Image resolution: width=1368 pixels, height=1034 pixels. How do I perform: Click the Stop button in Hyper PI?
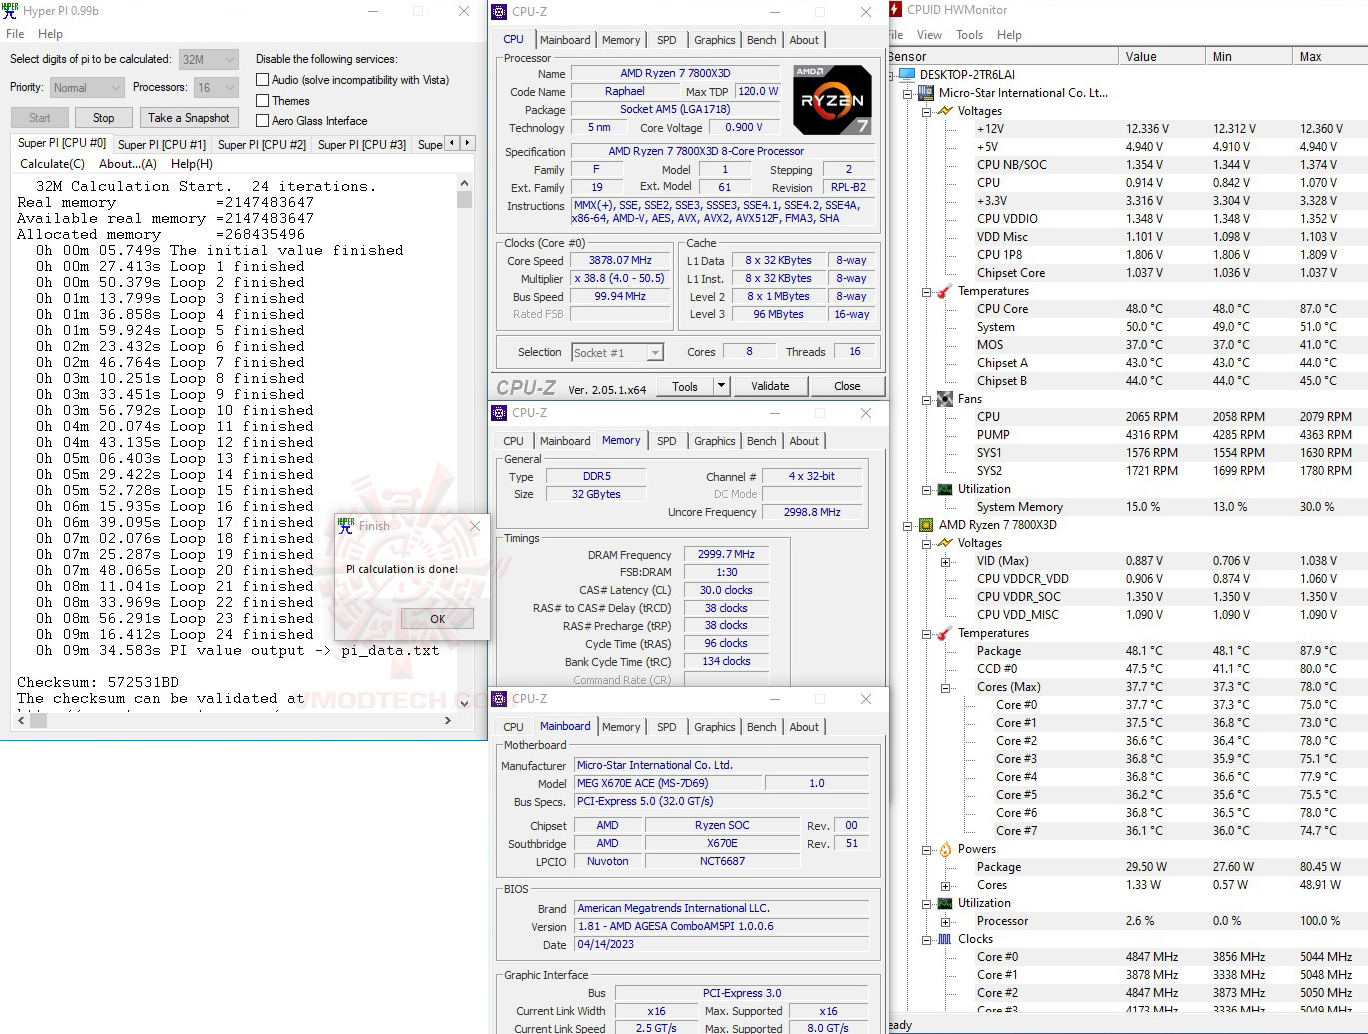[x=104, y=118]
